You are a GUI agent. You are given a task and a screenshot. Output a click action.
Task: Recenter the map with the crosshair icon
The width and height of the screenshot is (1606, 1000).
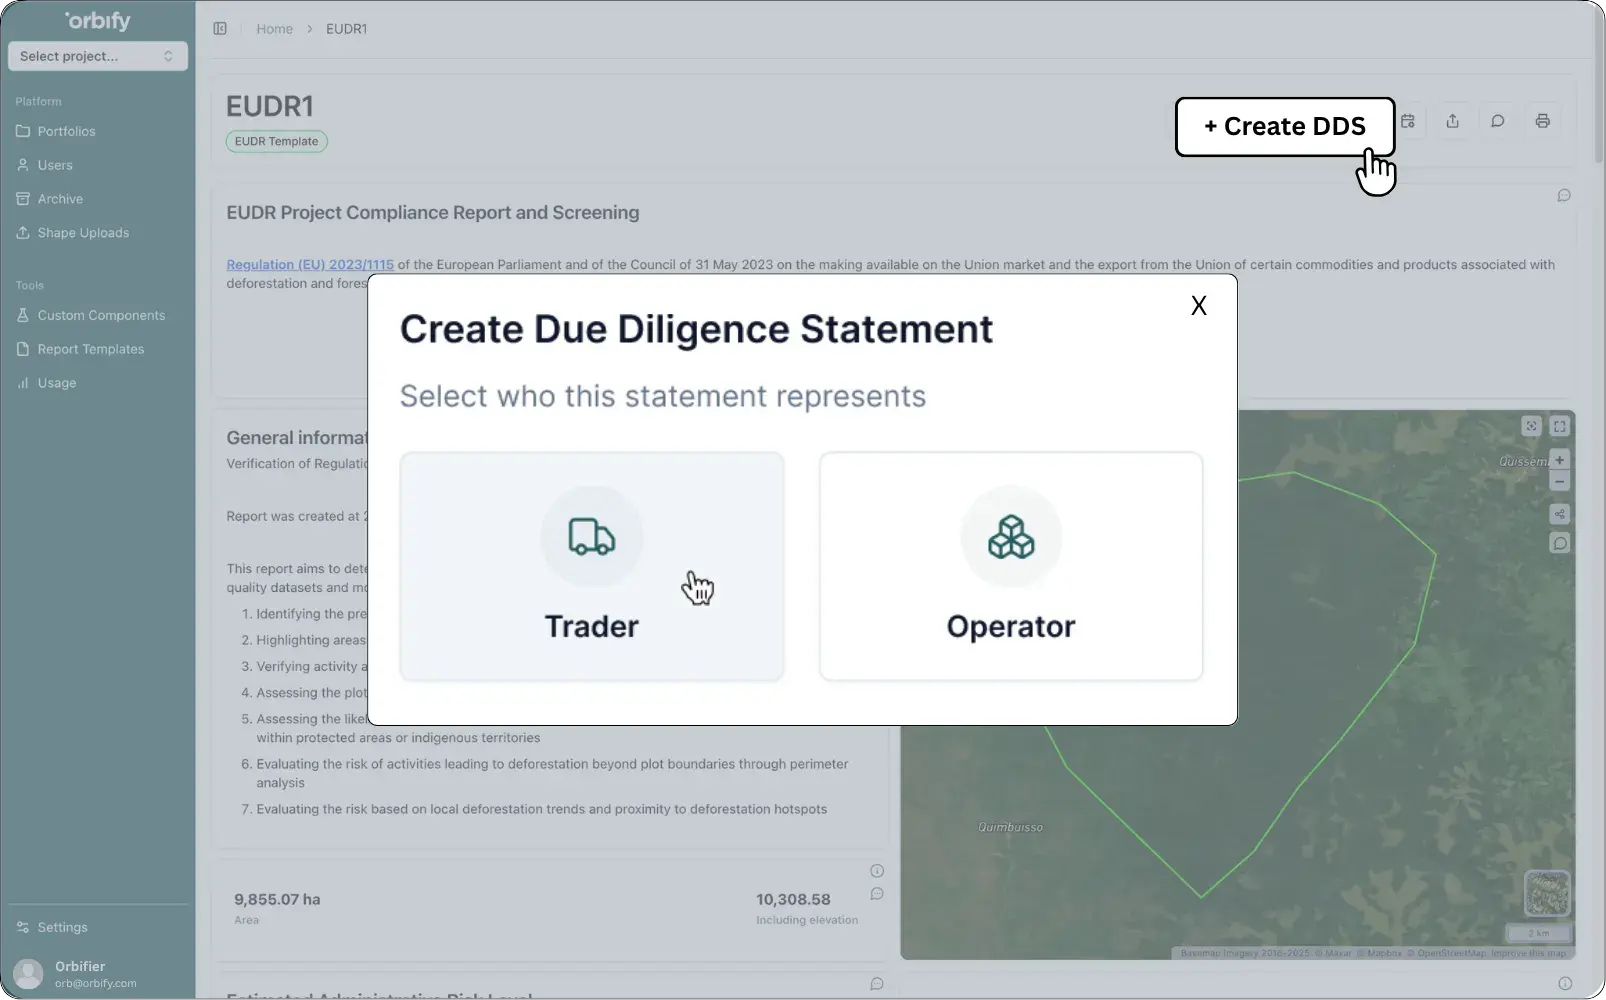point(1530,425)
